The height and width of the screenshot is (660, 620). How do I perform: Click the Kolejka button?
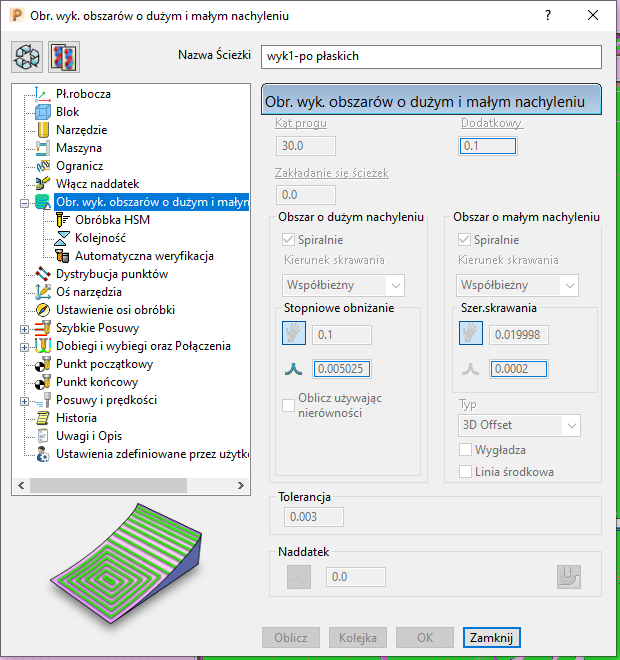[x=358, y=638]
